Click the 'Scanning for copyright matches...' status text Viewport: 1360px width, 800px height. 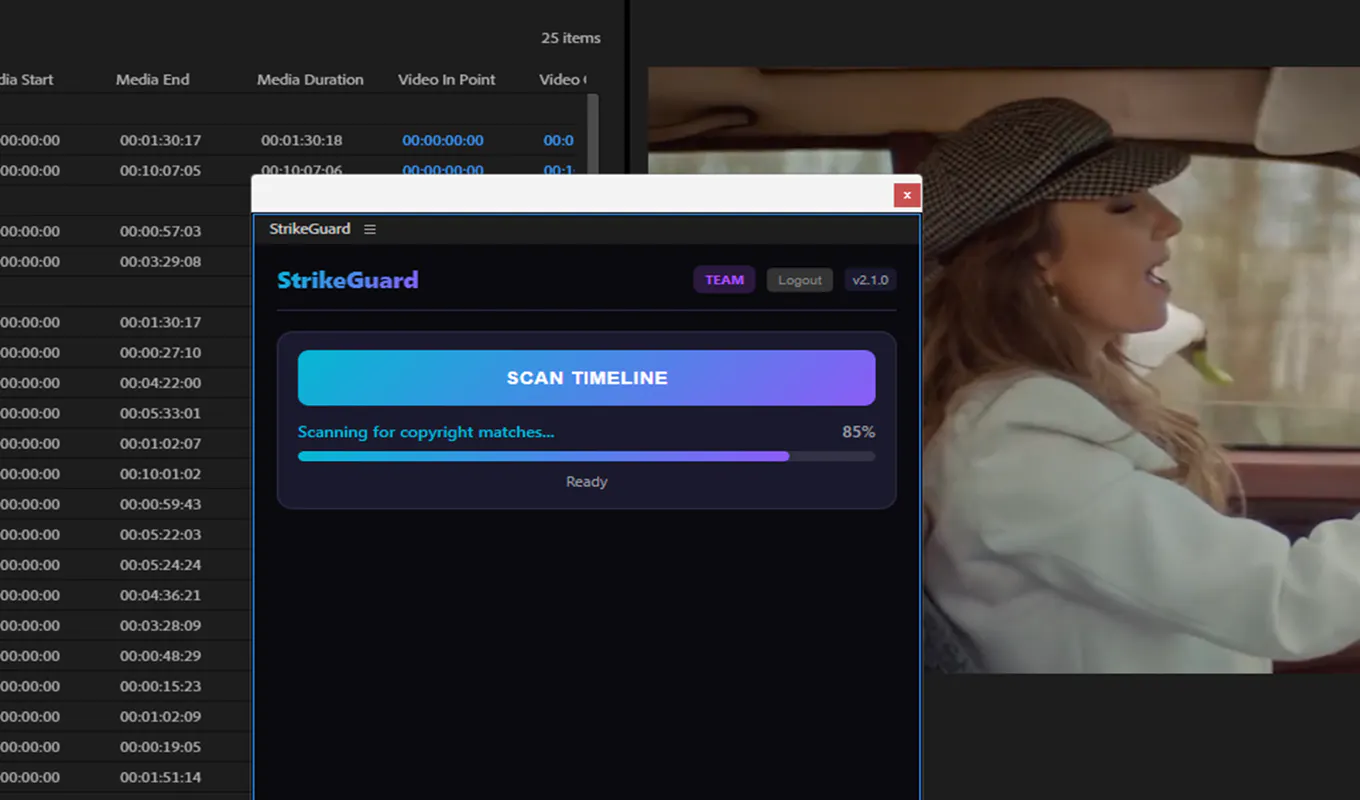(x=426, y=432)
